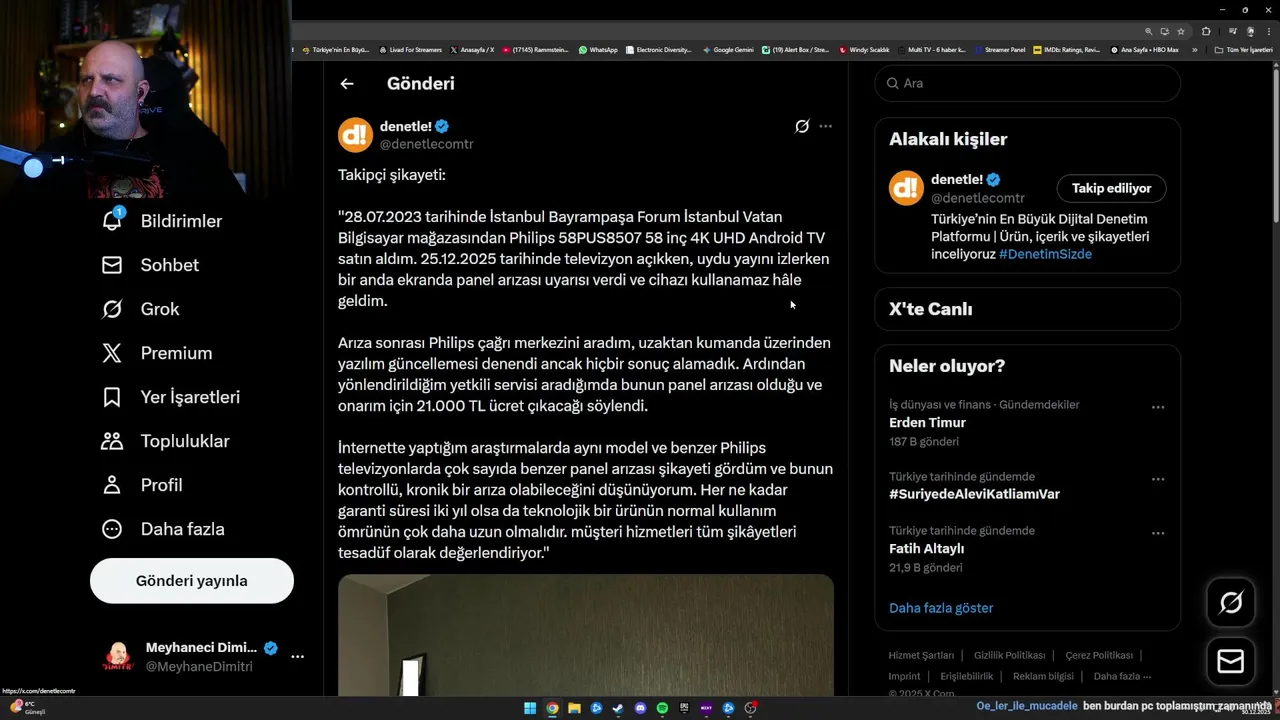
Task: Open options dots for Erden Timur trend
Action: point(1157,407)
